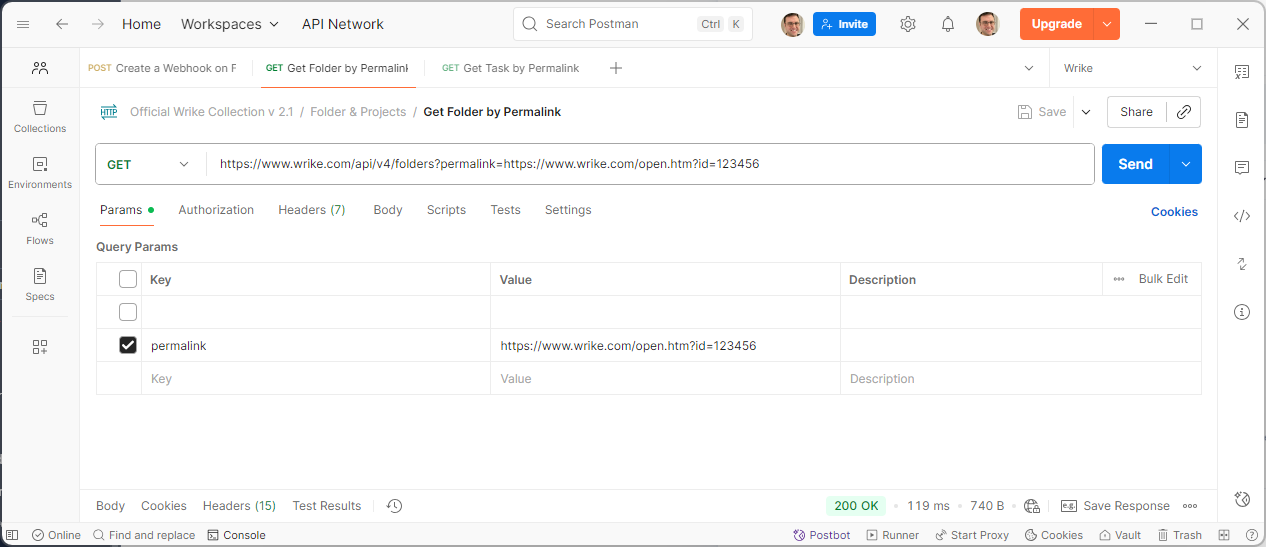Go back with the left arrow
The image size is (1266, 547).
point(62,24)
